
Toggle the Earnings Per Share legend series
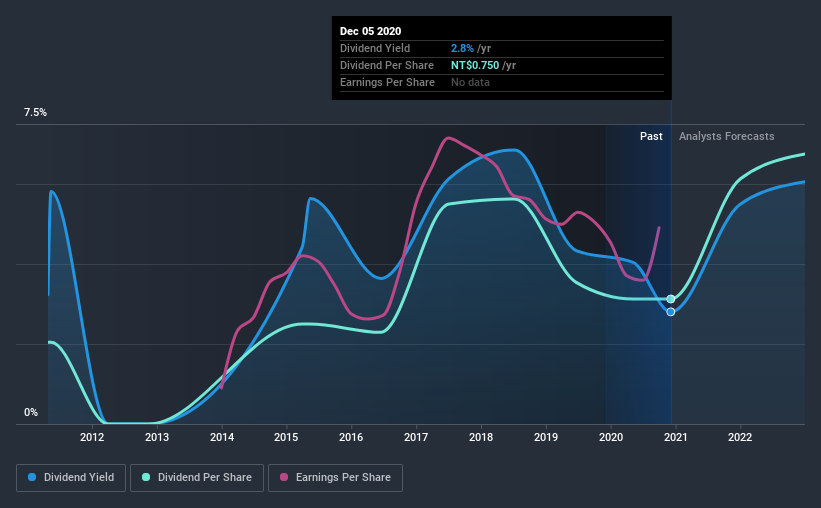coord(335,478)
